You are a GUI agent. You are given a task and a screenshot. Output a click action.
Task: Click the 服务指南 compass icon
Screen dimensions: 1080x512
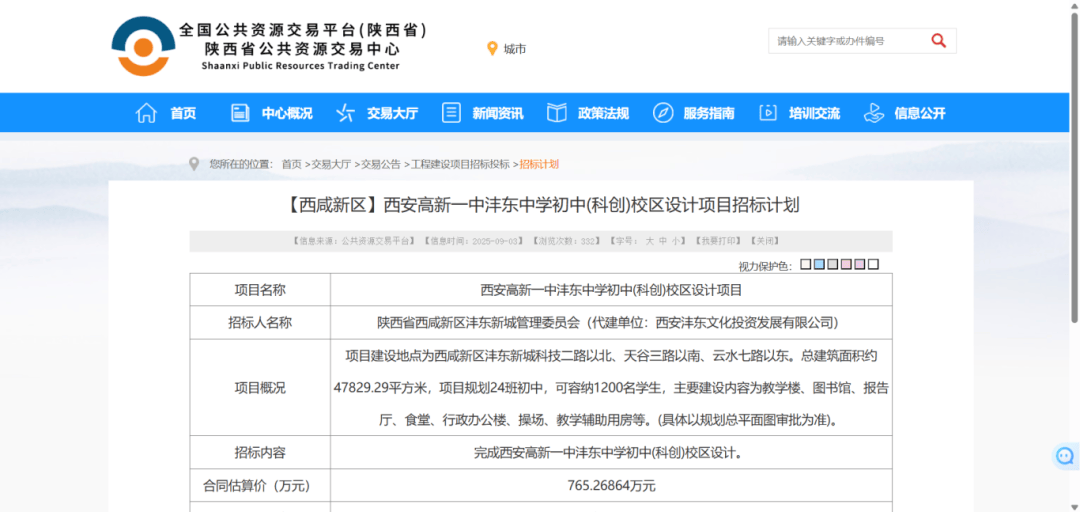663,113
